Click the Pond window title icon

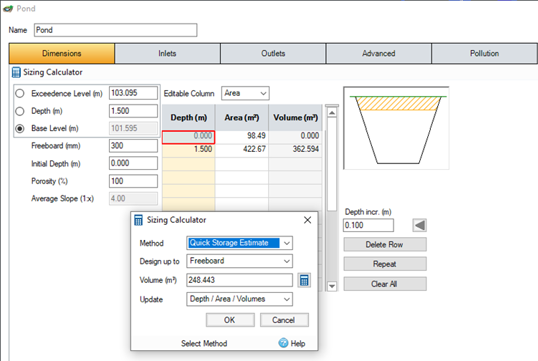click(x=8, y=9)
